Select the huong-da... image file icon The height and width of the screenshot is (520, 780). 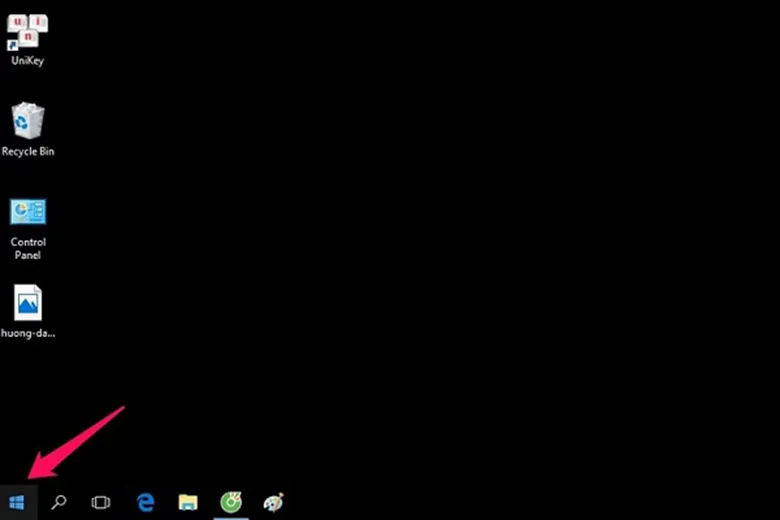click(x=28, y=302)
